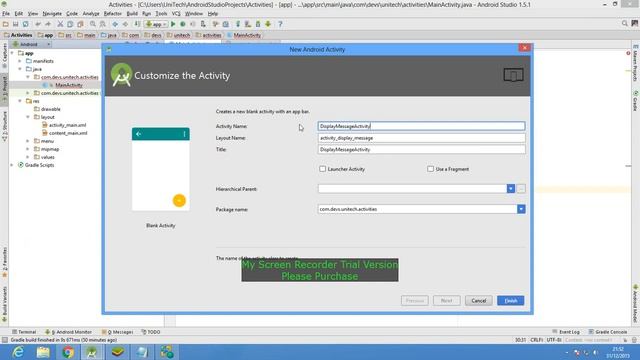This screenshot has height=360, width=640.
Task: Click the Blank Activity phone preview thumbnail
Action: 160,169
